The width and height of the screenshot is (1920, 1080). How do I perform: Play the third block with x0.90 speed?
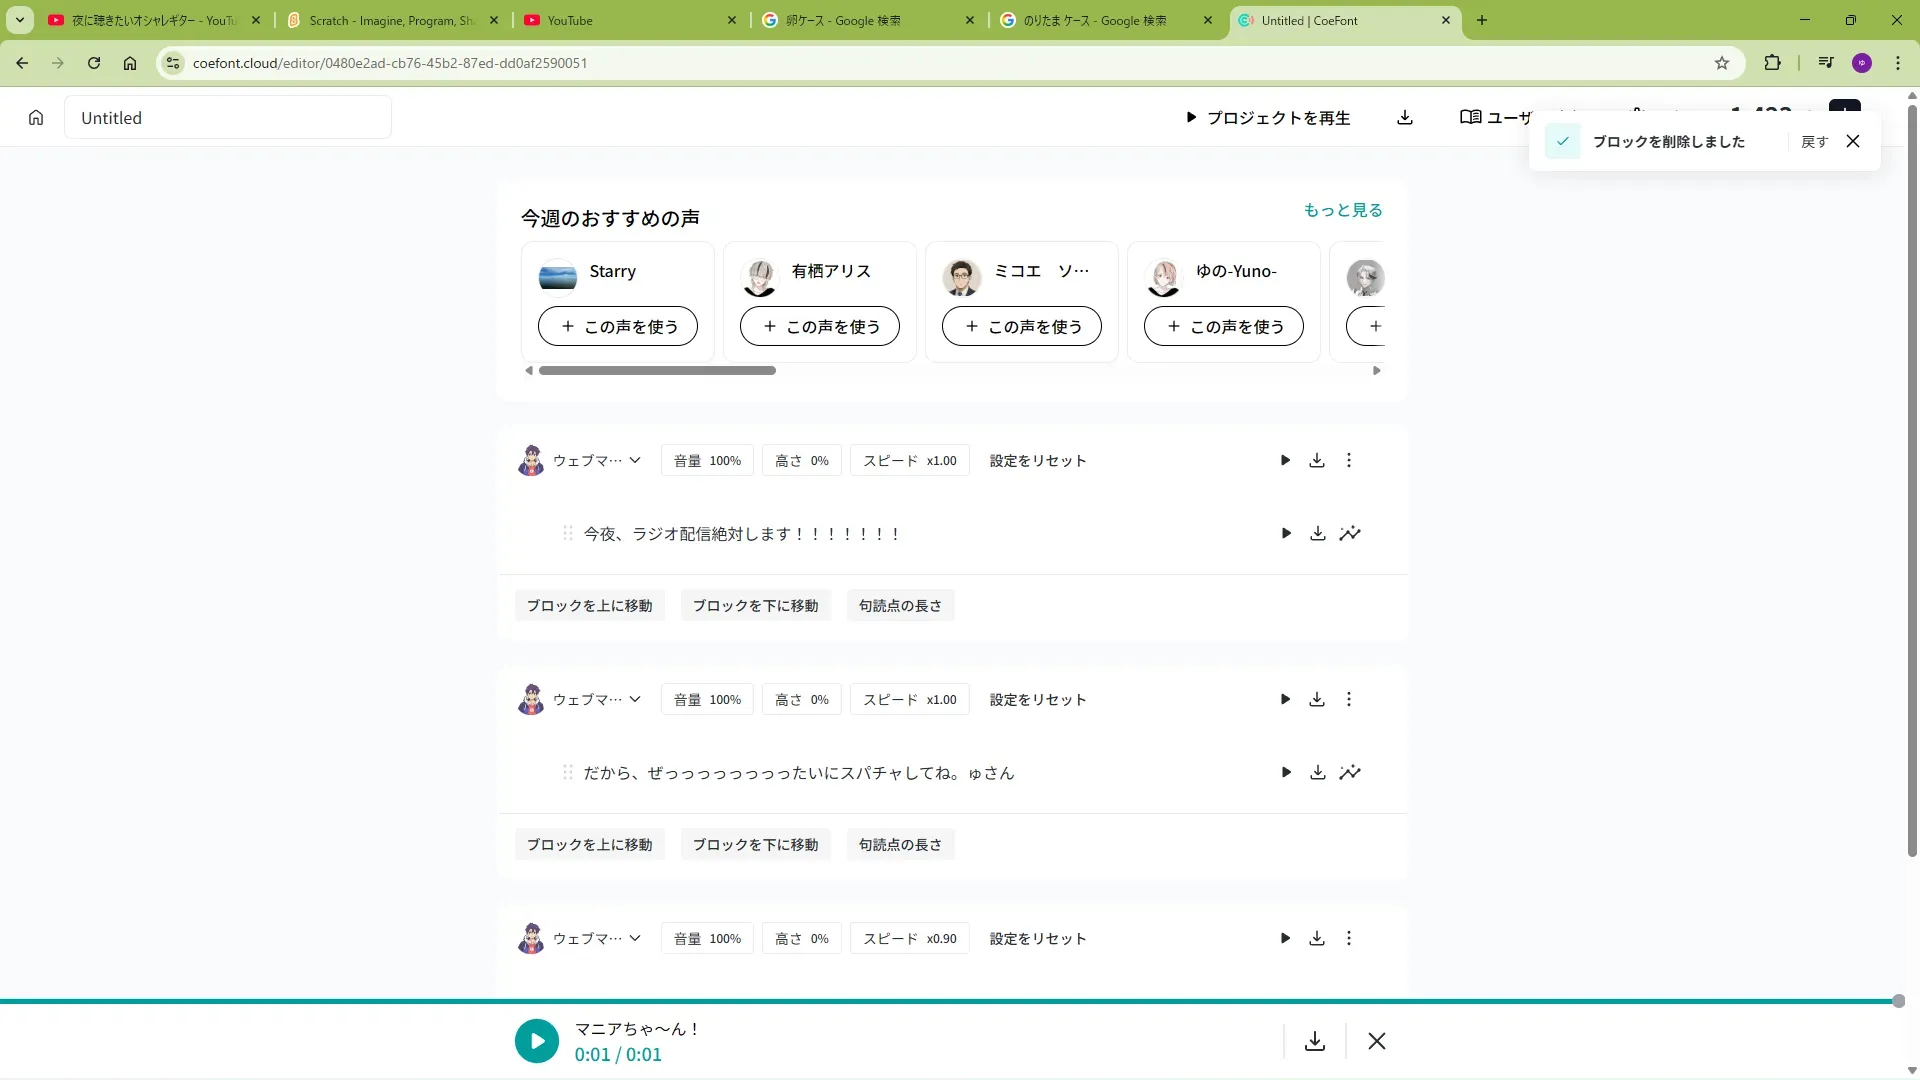(1285, 939)
